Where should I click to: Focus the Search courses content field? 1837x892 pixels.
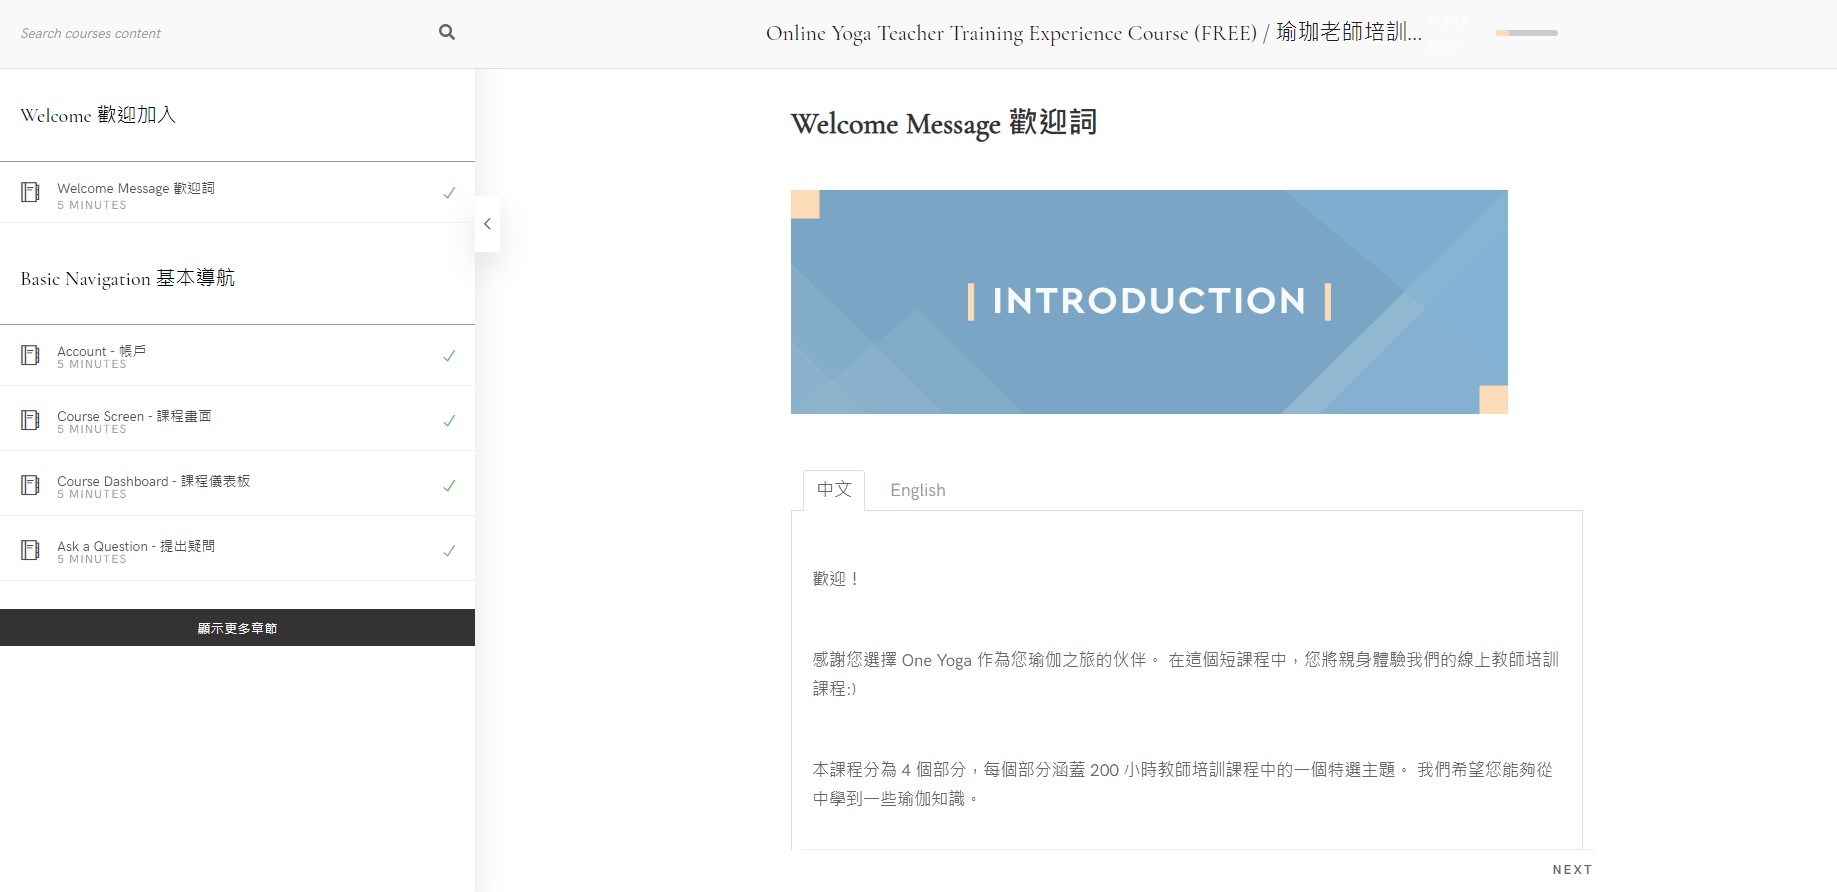(225, 33)
